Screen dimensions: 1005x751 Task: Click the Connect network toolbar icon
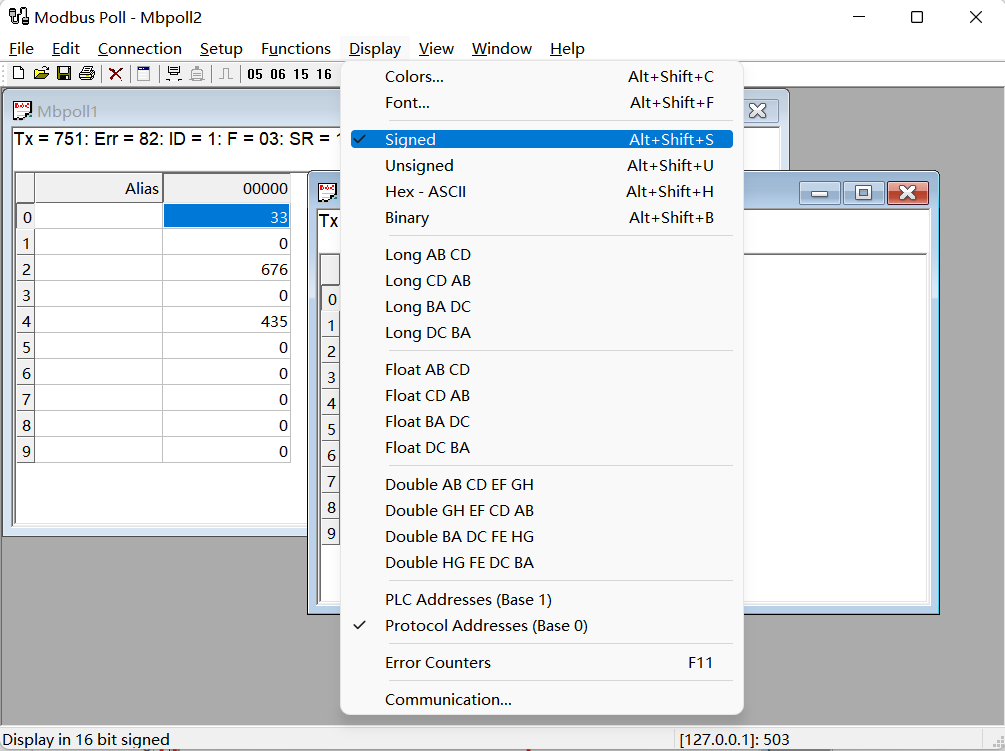pyautogui.click(x=174, y=74)
